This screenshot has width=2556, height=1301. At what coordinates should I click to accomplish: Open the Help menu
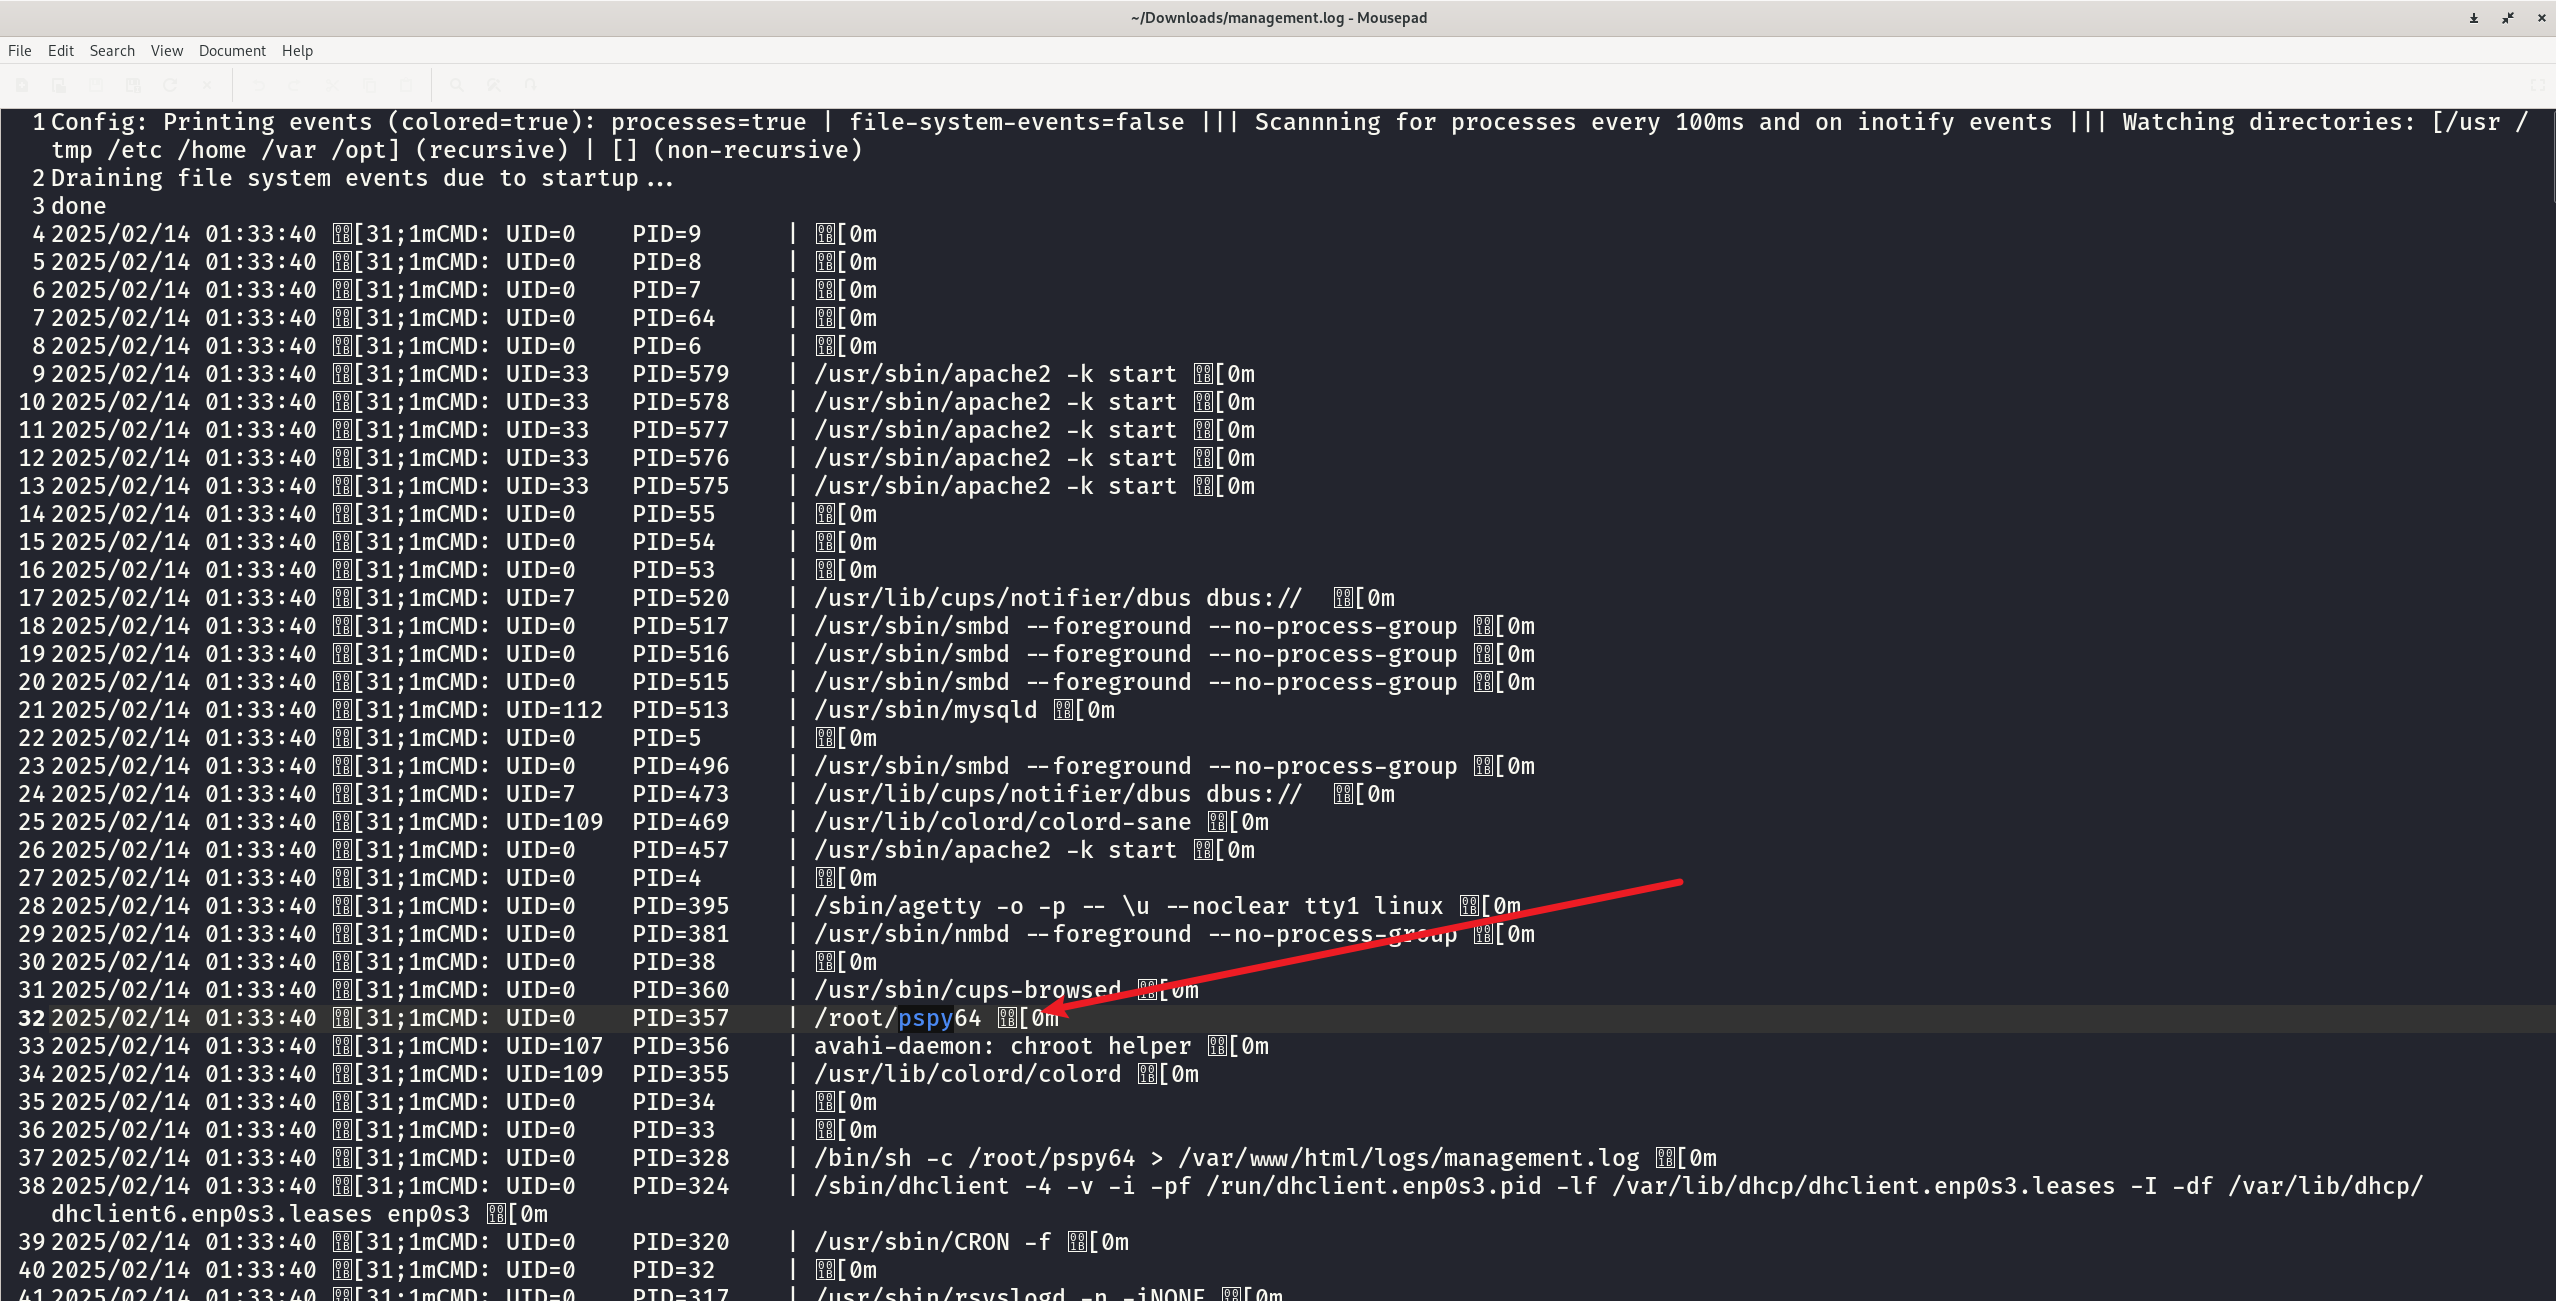coord(297,51)
